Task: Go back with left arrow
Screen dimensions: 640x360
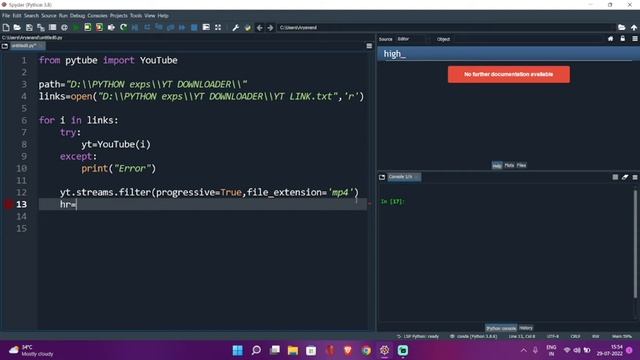Action: (x=259, y=27)
